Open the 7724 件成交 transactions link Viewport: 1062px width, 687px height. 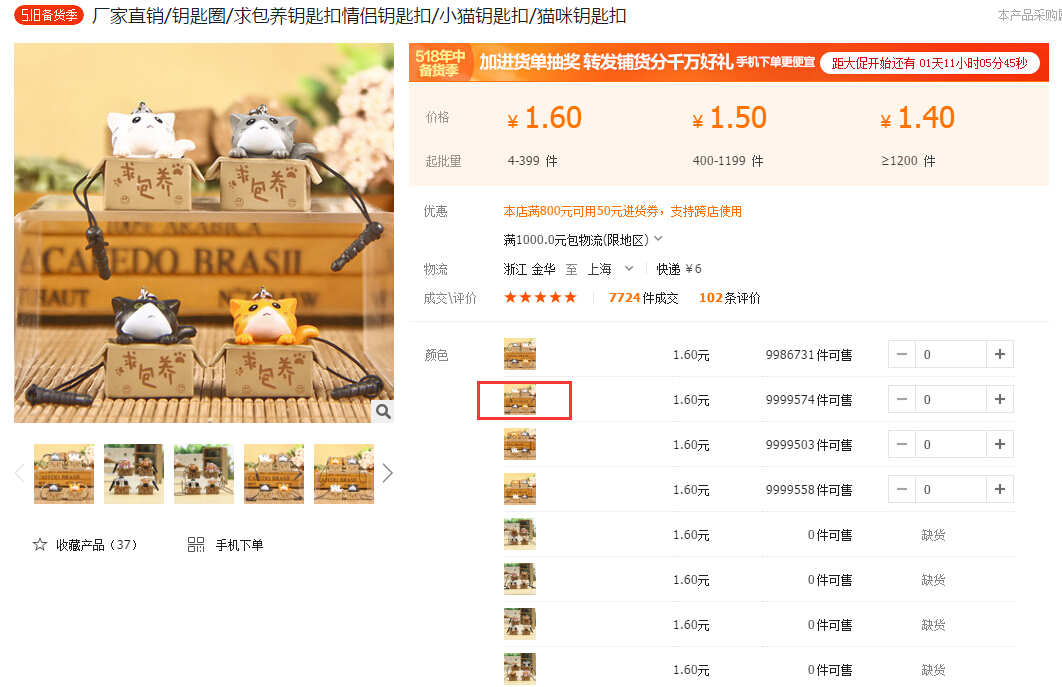click(x=643, y=298)
